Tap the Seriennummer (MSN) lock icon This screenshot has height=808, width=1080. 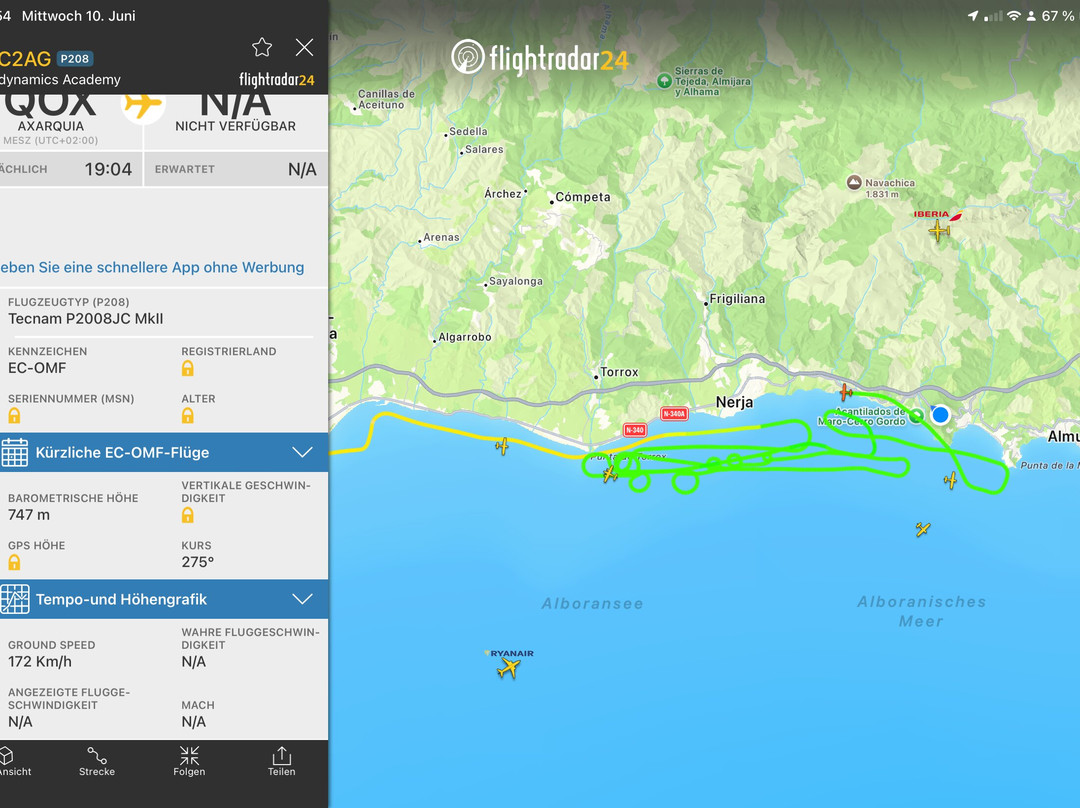coord(14,415)
